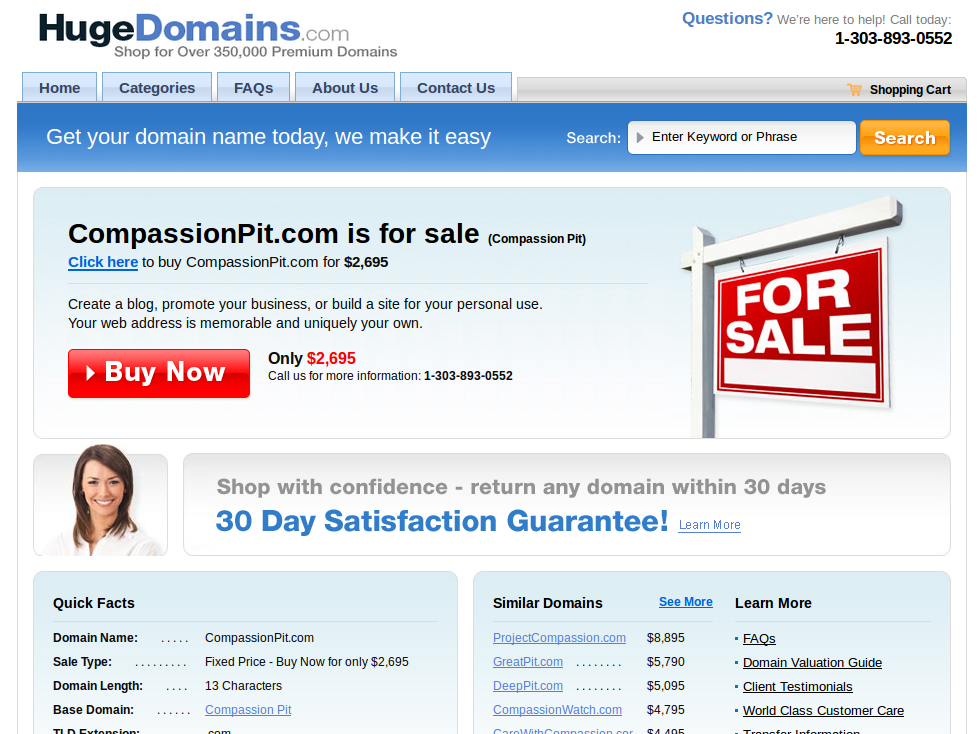
Task: Open GreatPit.com domain link
Action: 528,661
